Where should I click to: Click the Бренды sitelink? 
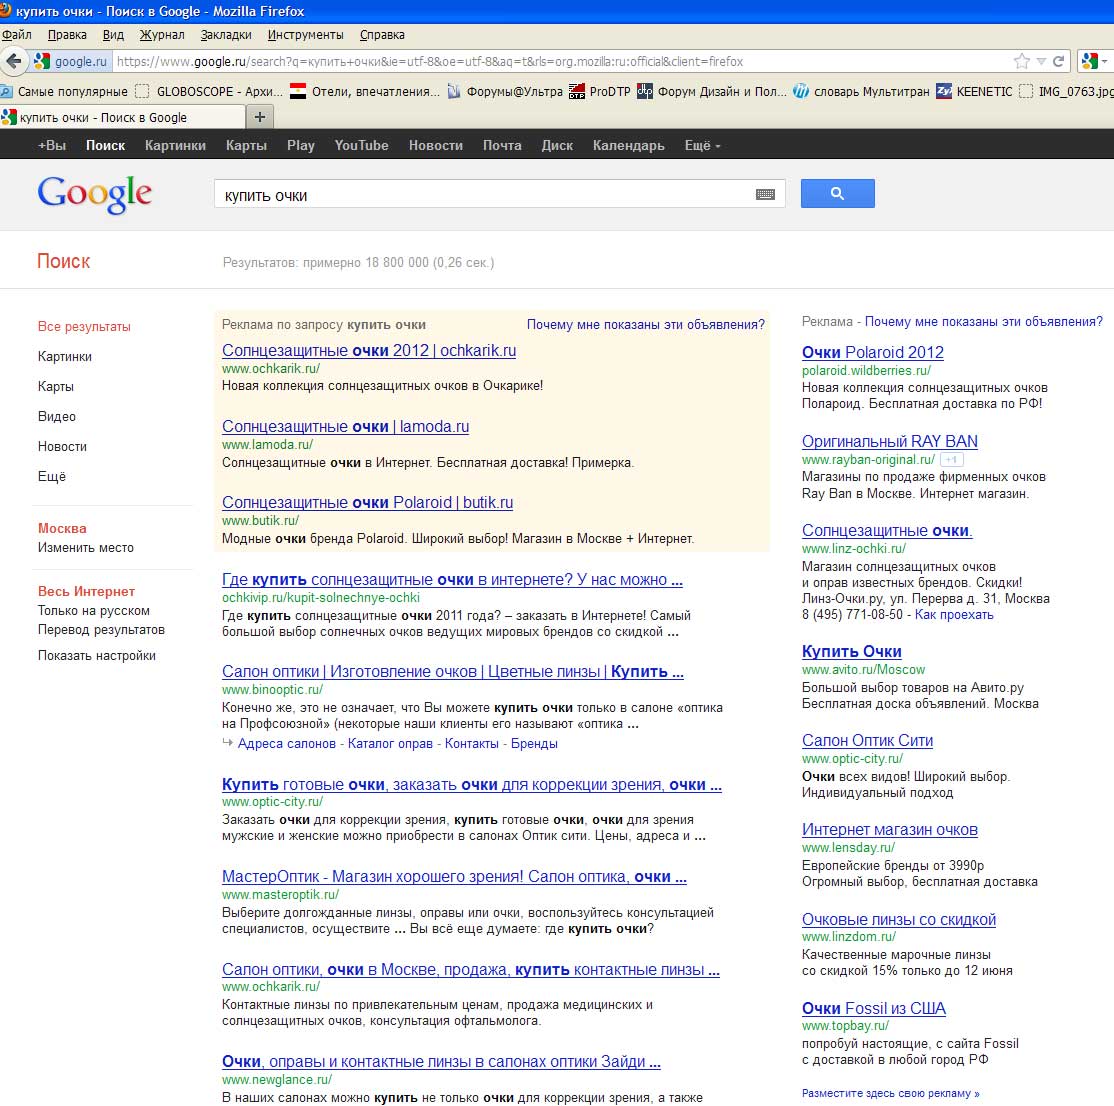tap(534, 744)
